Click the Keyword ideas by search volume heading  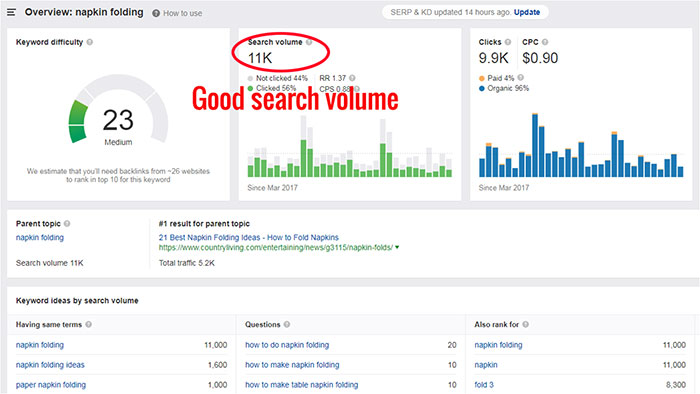coord(77,301)
